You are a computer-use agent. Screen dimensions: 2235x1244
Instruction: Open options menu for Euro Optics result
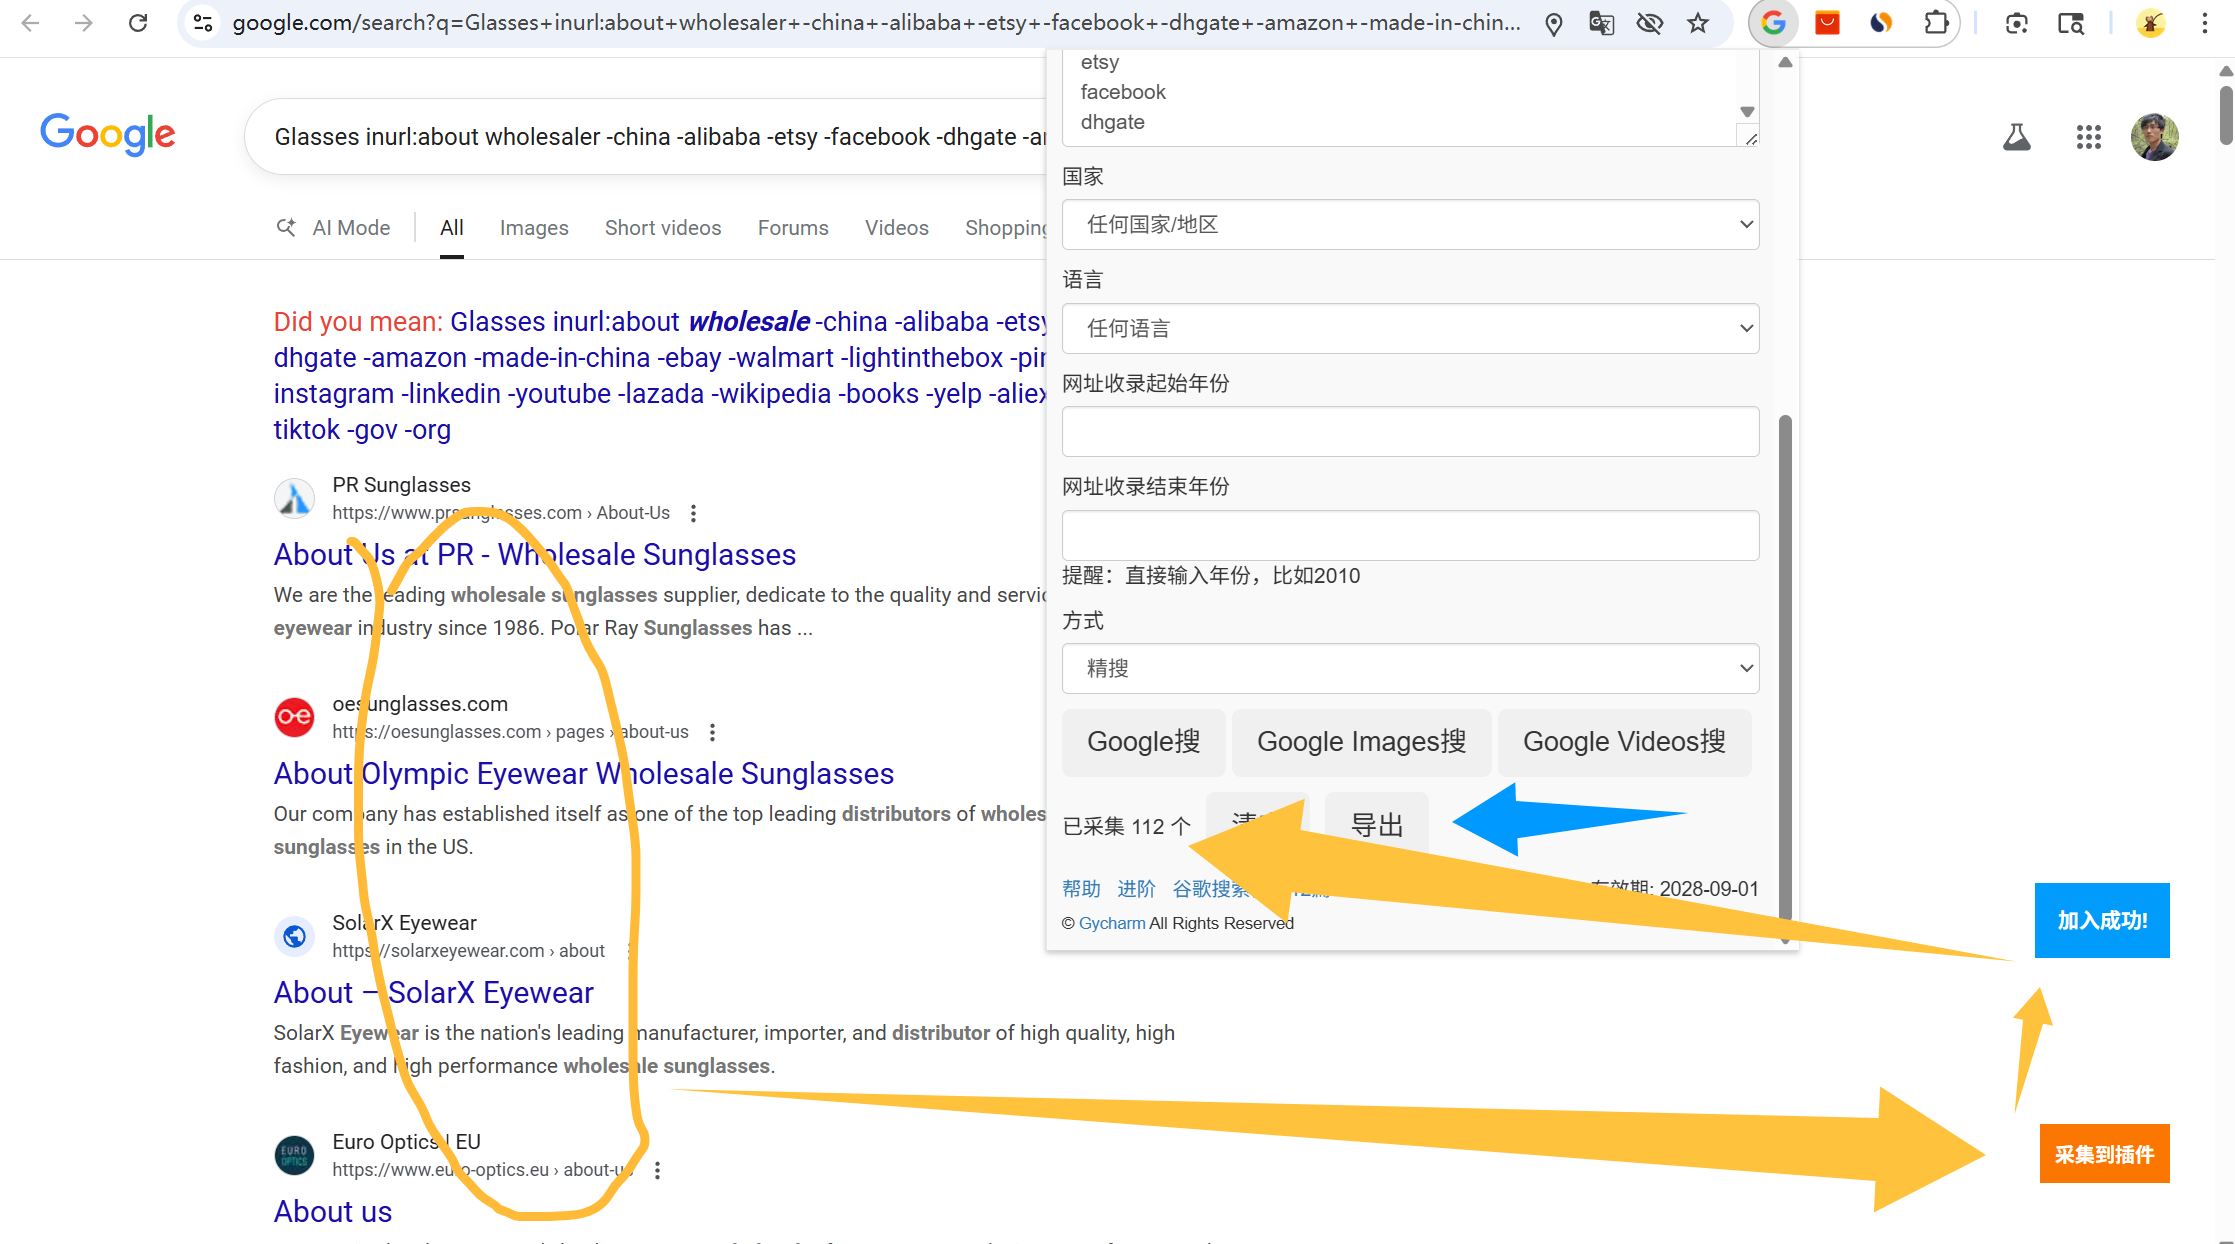coord(657,1170)
